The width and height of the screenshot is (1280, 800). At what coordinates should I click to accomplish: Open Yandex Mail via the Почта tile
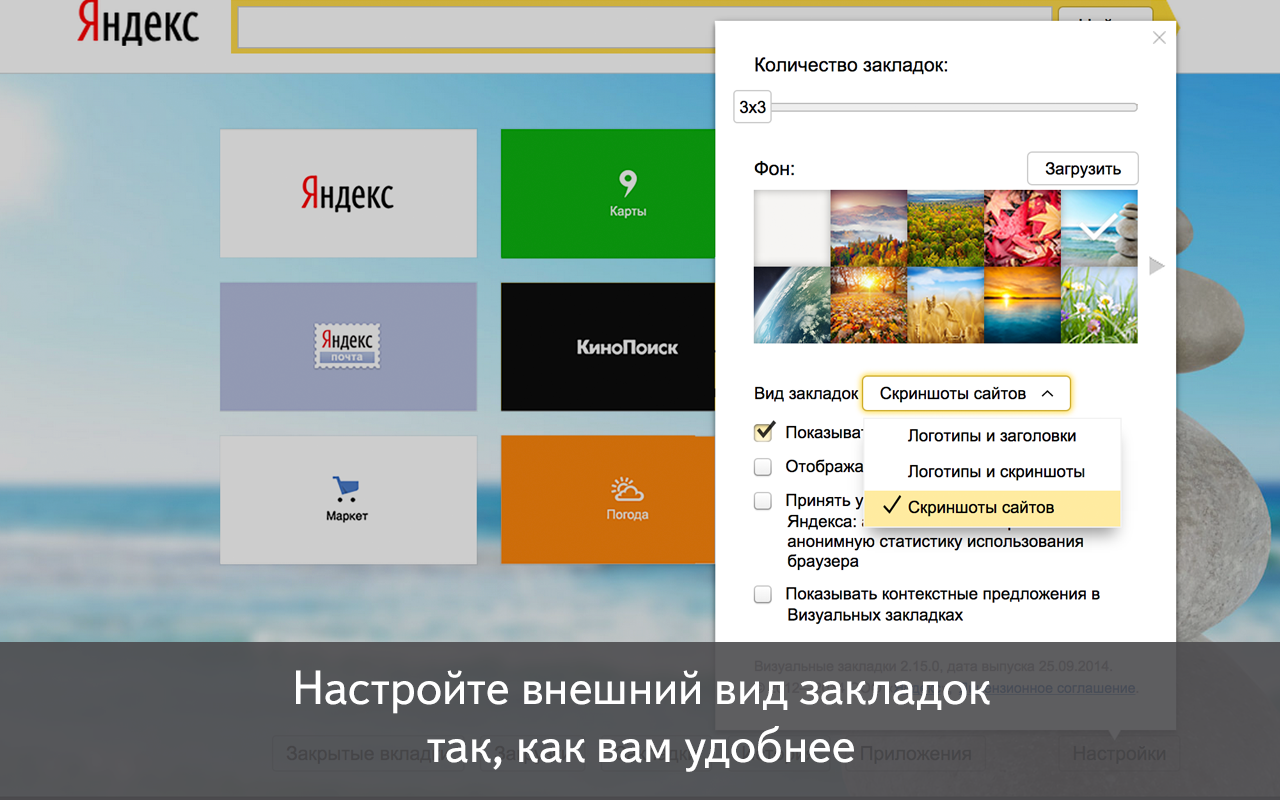click(x=348, y=346)
